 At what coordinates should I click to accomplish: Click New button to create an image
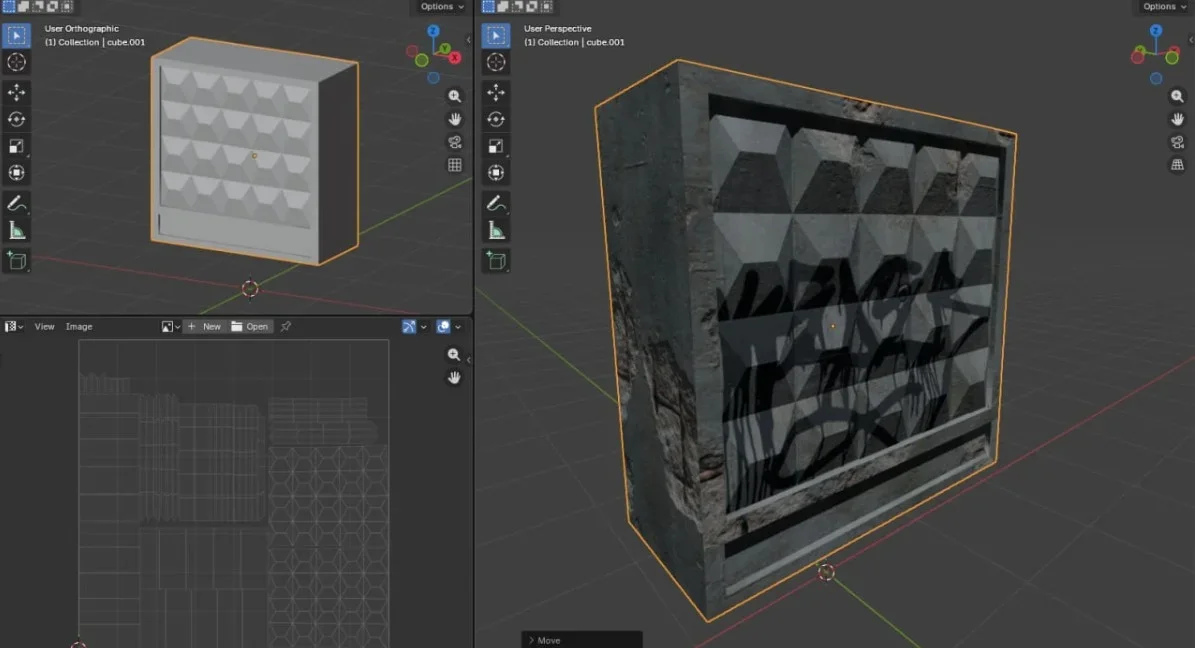[205, 327]
